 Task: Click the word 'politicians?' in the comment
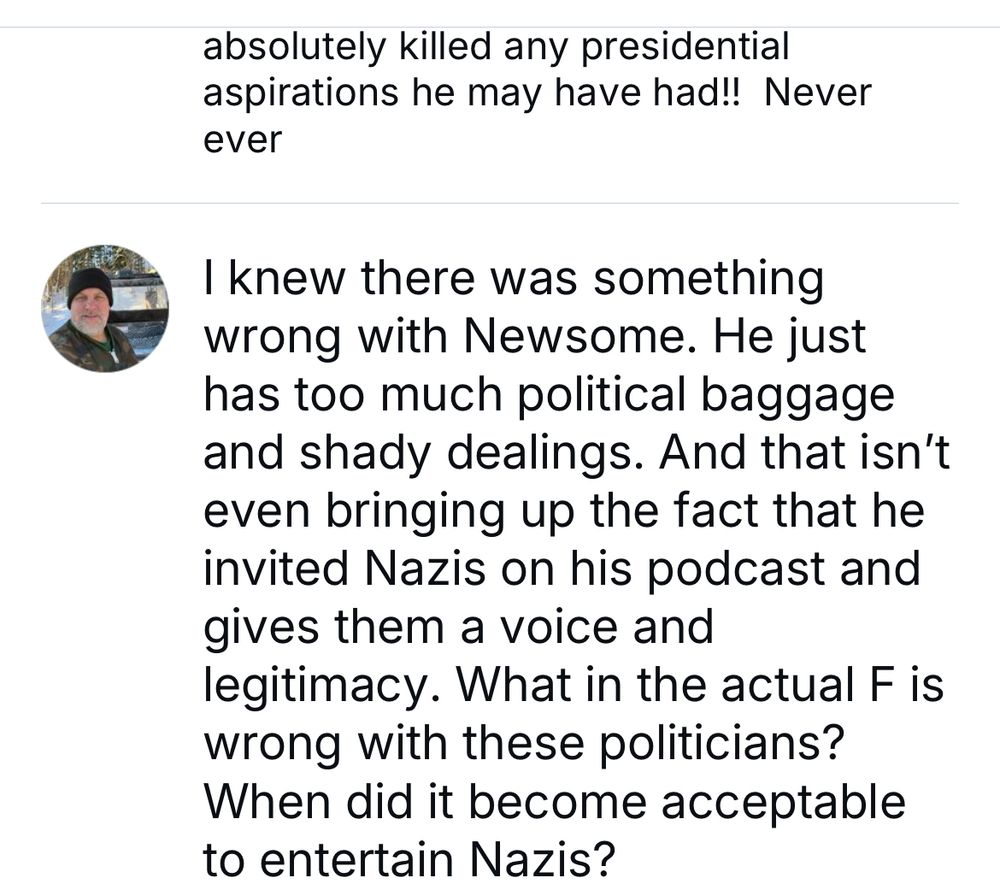(x=722, y=744)
